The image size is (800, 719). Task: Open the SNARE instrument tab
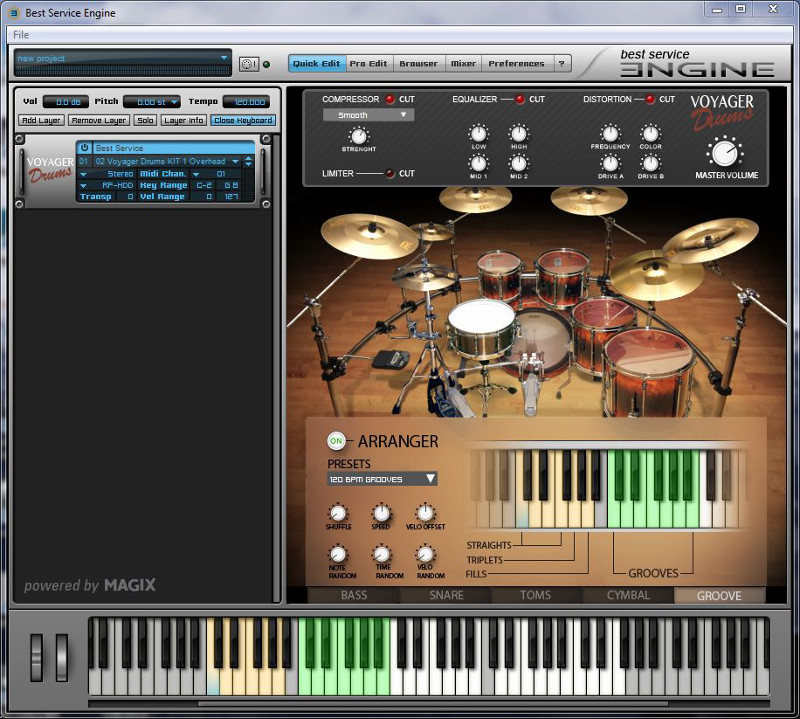pyautogui.click(x=446, y=595)
